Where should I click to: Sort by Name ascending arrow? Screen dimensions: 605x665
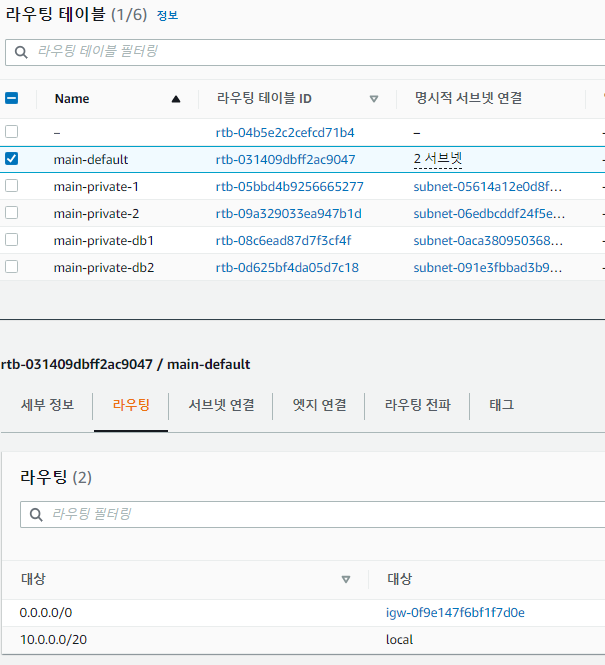(176, 99)
